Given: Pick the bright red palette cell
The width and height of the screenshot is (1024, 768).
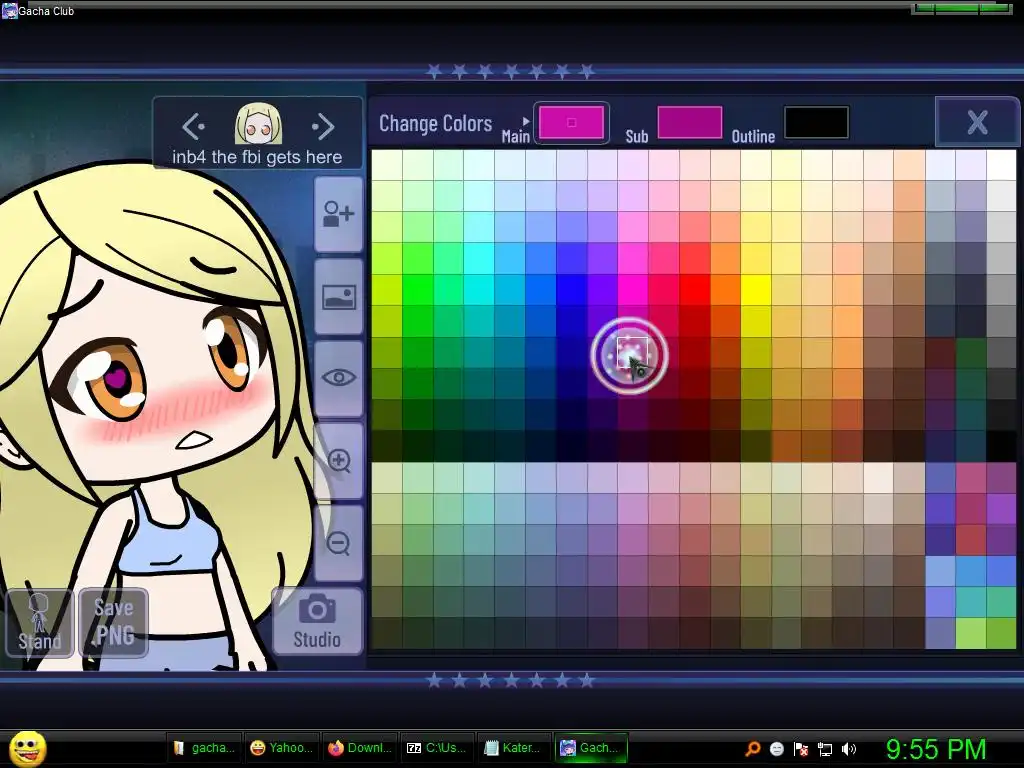Looking at the screenshot, I should (x=694, y=290).
